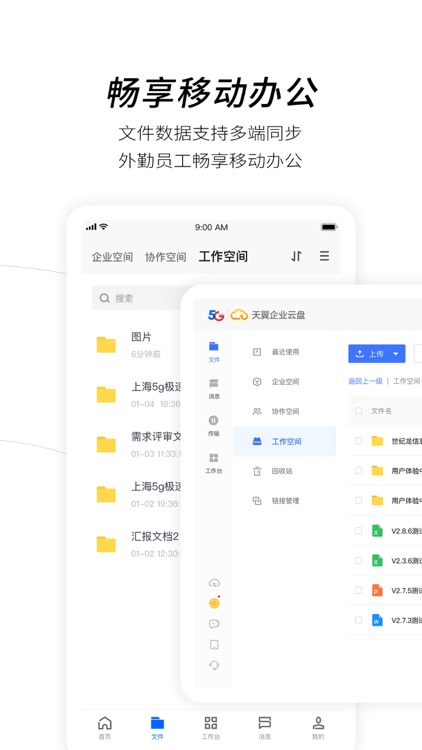The width and height of the screenshot is (422, 750).
Task: Click the tablet device icon in the desktop rail
Action: [214, 645]
